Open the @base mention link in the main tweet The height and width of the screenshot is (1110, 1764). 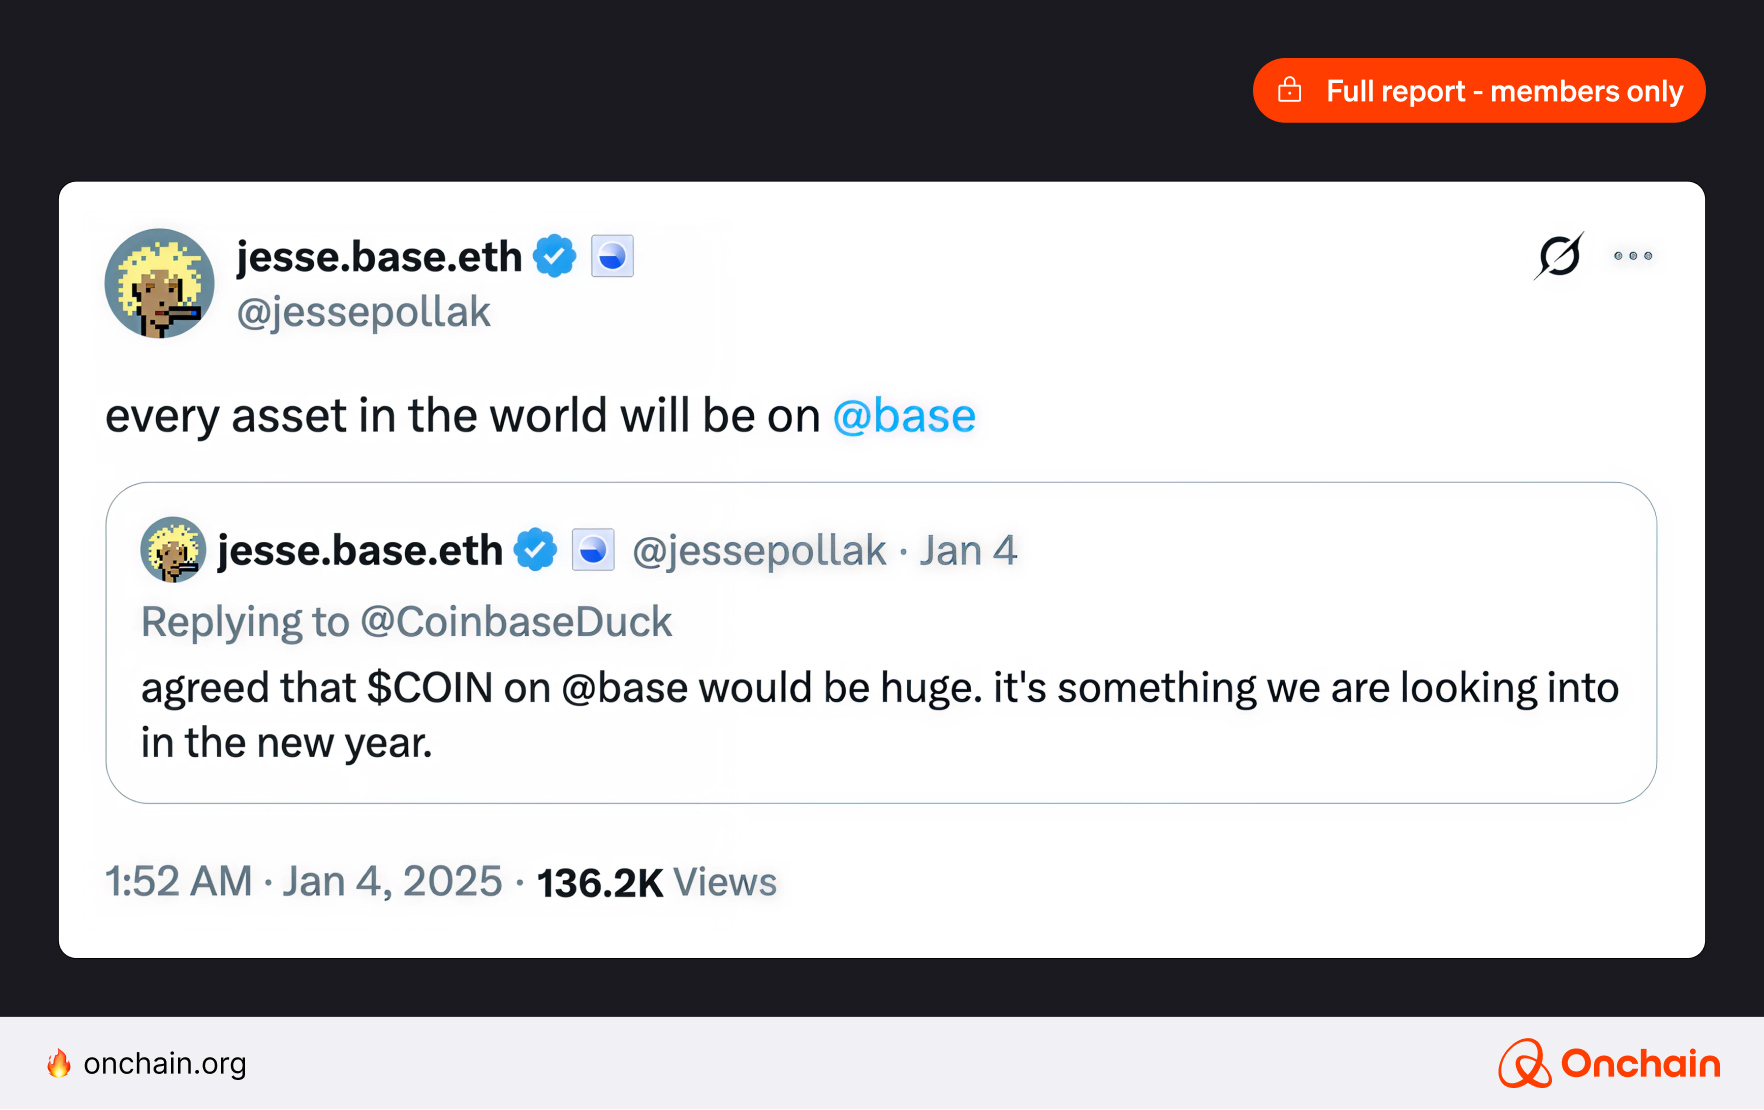[x=904, y=416]
